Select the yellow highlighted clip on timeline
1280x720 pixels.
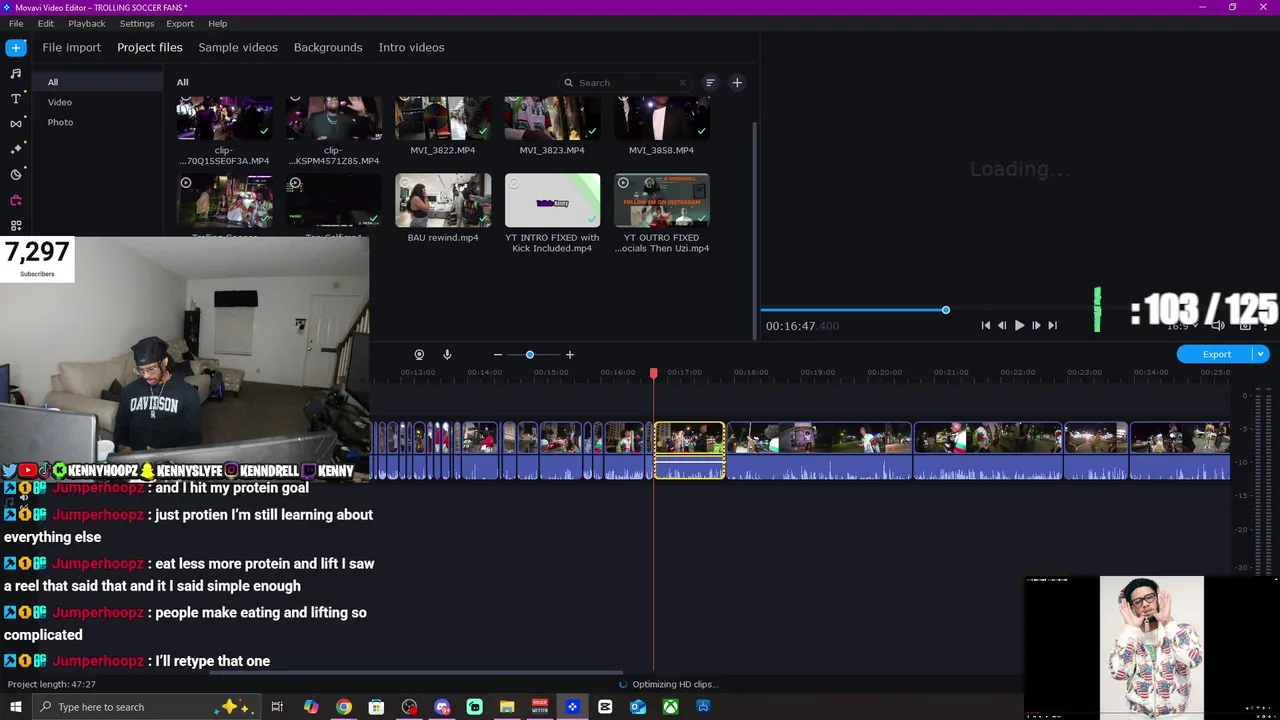coord(689,451)
